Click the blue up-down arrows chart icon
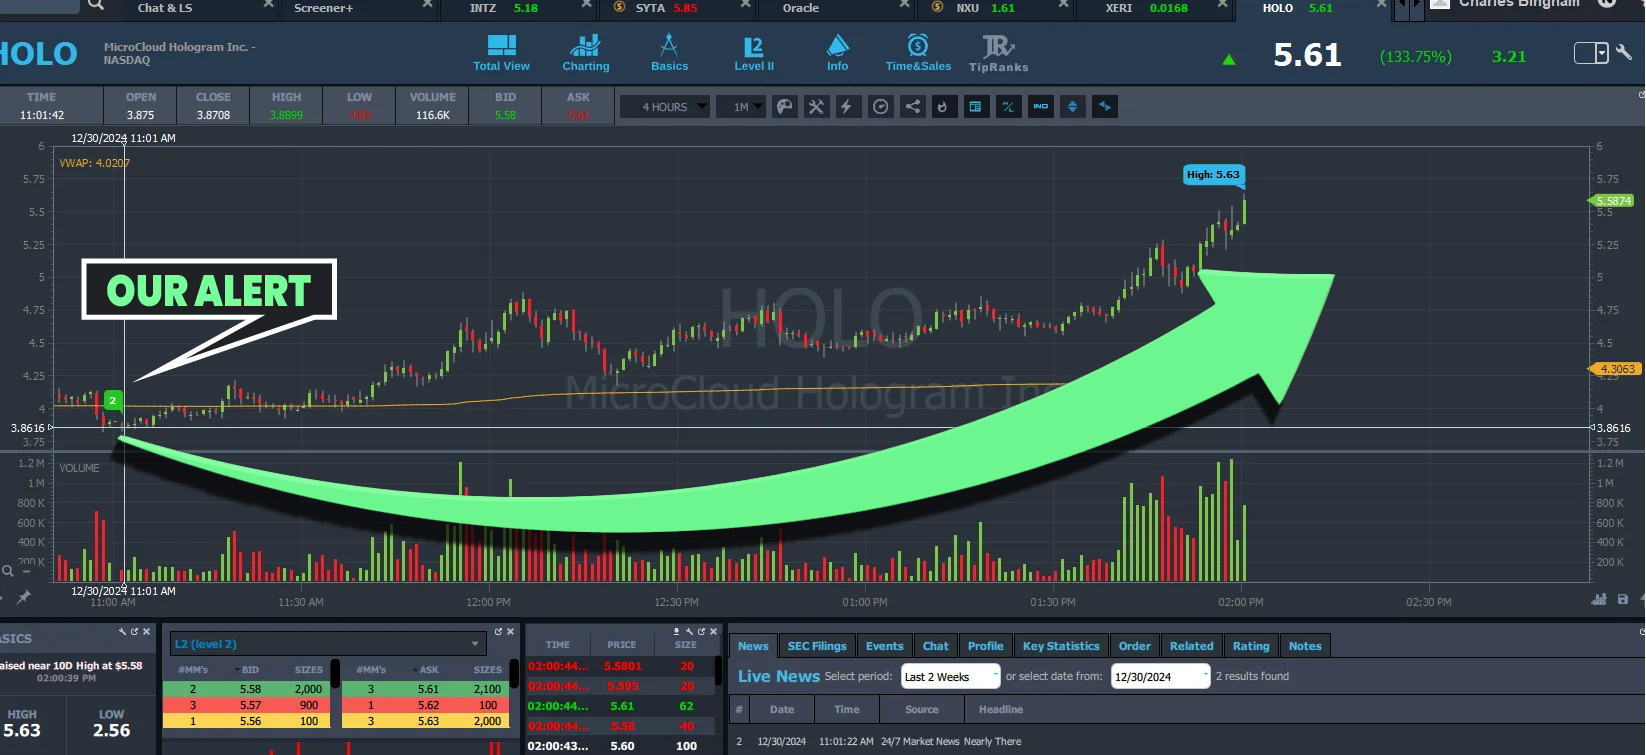Viewport: 1646px width, 755px height. coord(1073,107)
